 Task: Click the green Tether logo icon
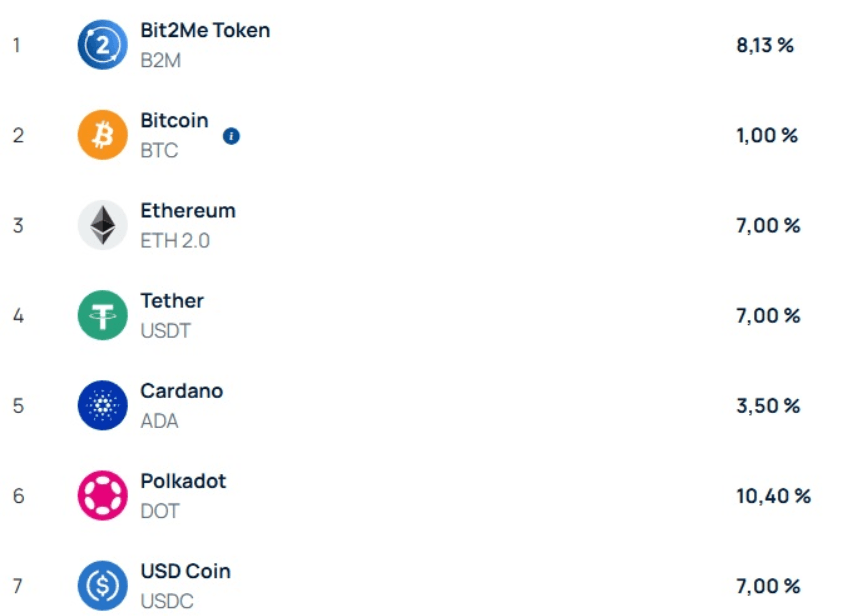[102, 315]
